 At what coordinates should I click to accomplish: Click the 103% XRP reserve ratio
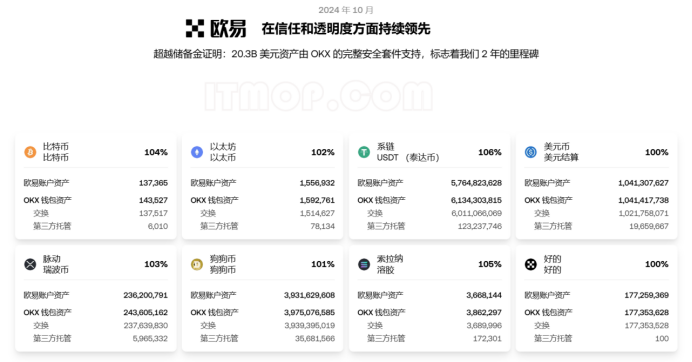(156, 264)
